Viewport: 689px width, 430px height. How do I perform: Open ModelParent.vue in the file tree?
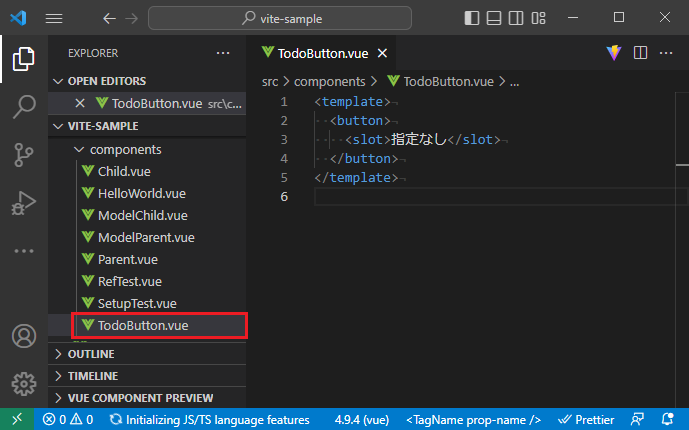click(147, 237)
